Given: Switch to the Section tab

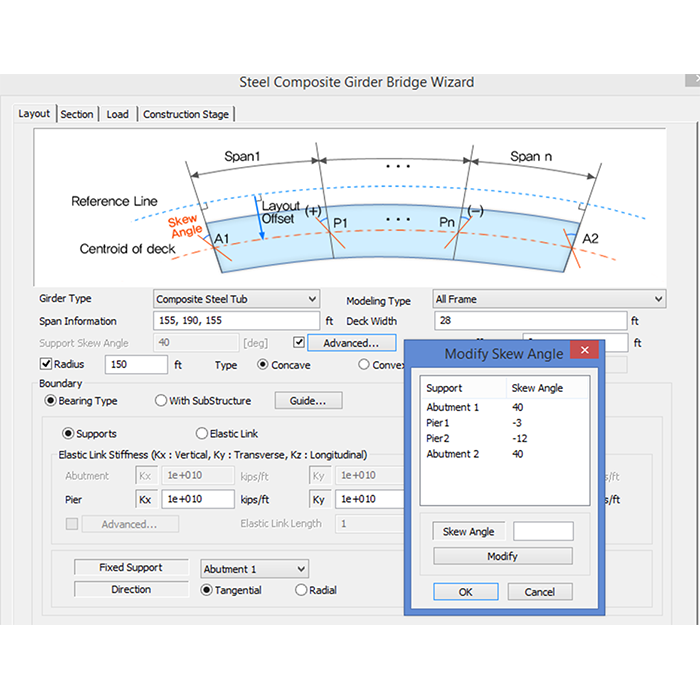Looking at the screenshot, I should tap(77, 114).
